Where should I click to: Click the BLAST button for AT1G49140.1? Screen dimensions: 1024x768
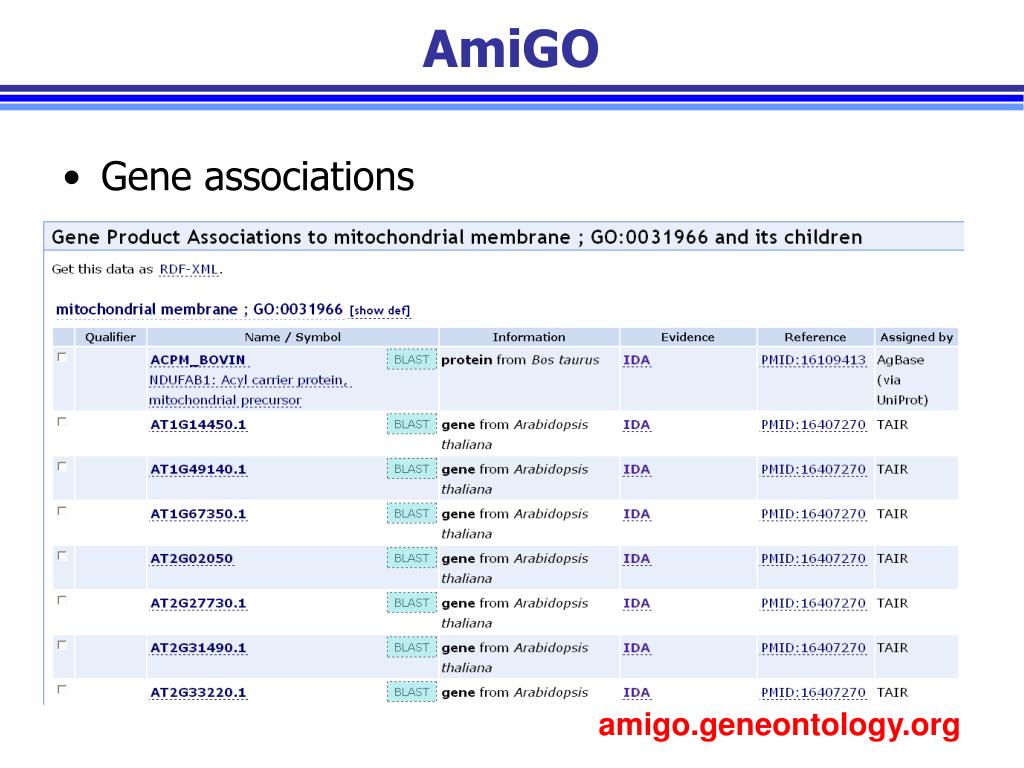tap(411, 469)
